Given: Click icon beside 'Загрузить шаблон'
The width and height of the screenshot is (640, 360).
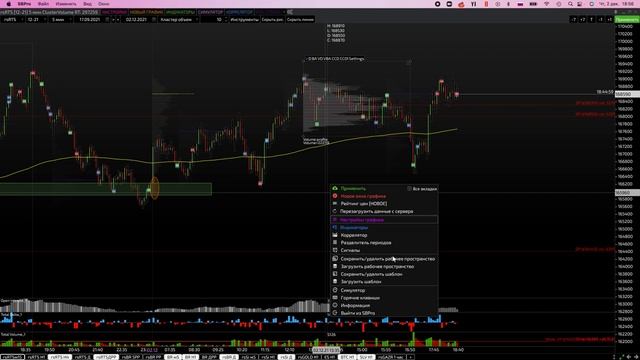Looking at the screenshot, I should click(x=335, y=282).
